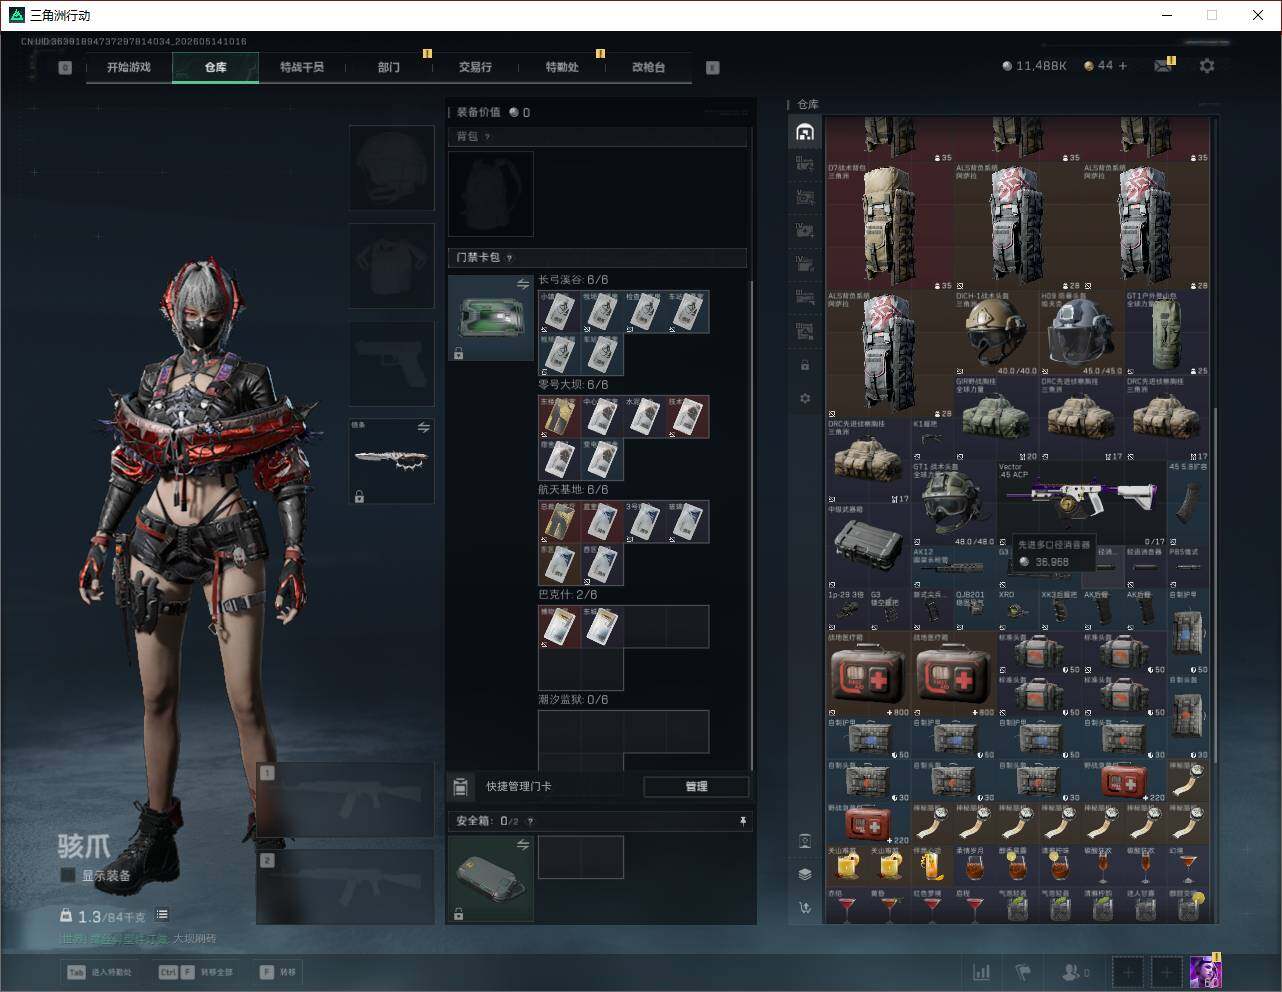The height and width of the screenshot is (992, 1282).
Task: Open the friends list icon
Action: [1076, 972]
